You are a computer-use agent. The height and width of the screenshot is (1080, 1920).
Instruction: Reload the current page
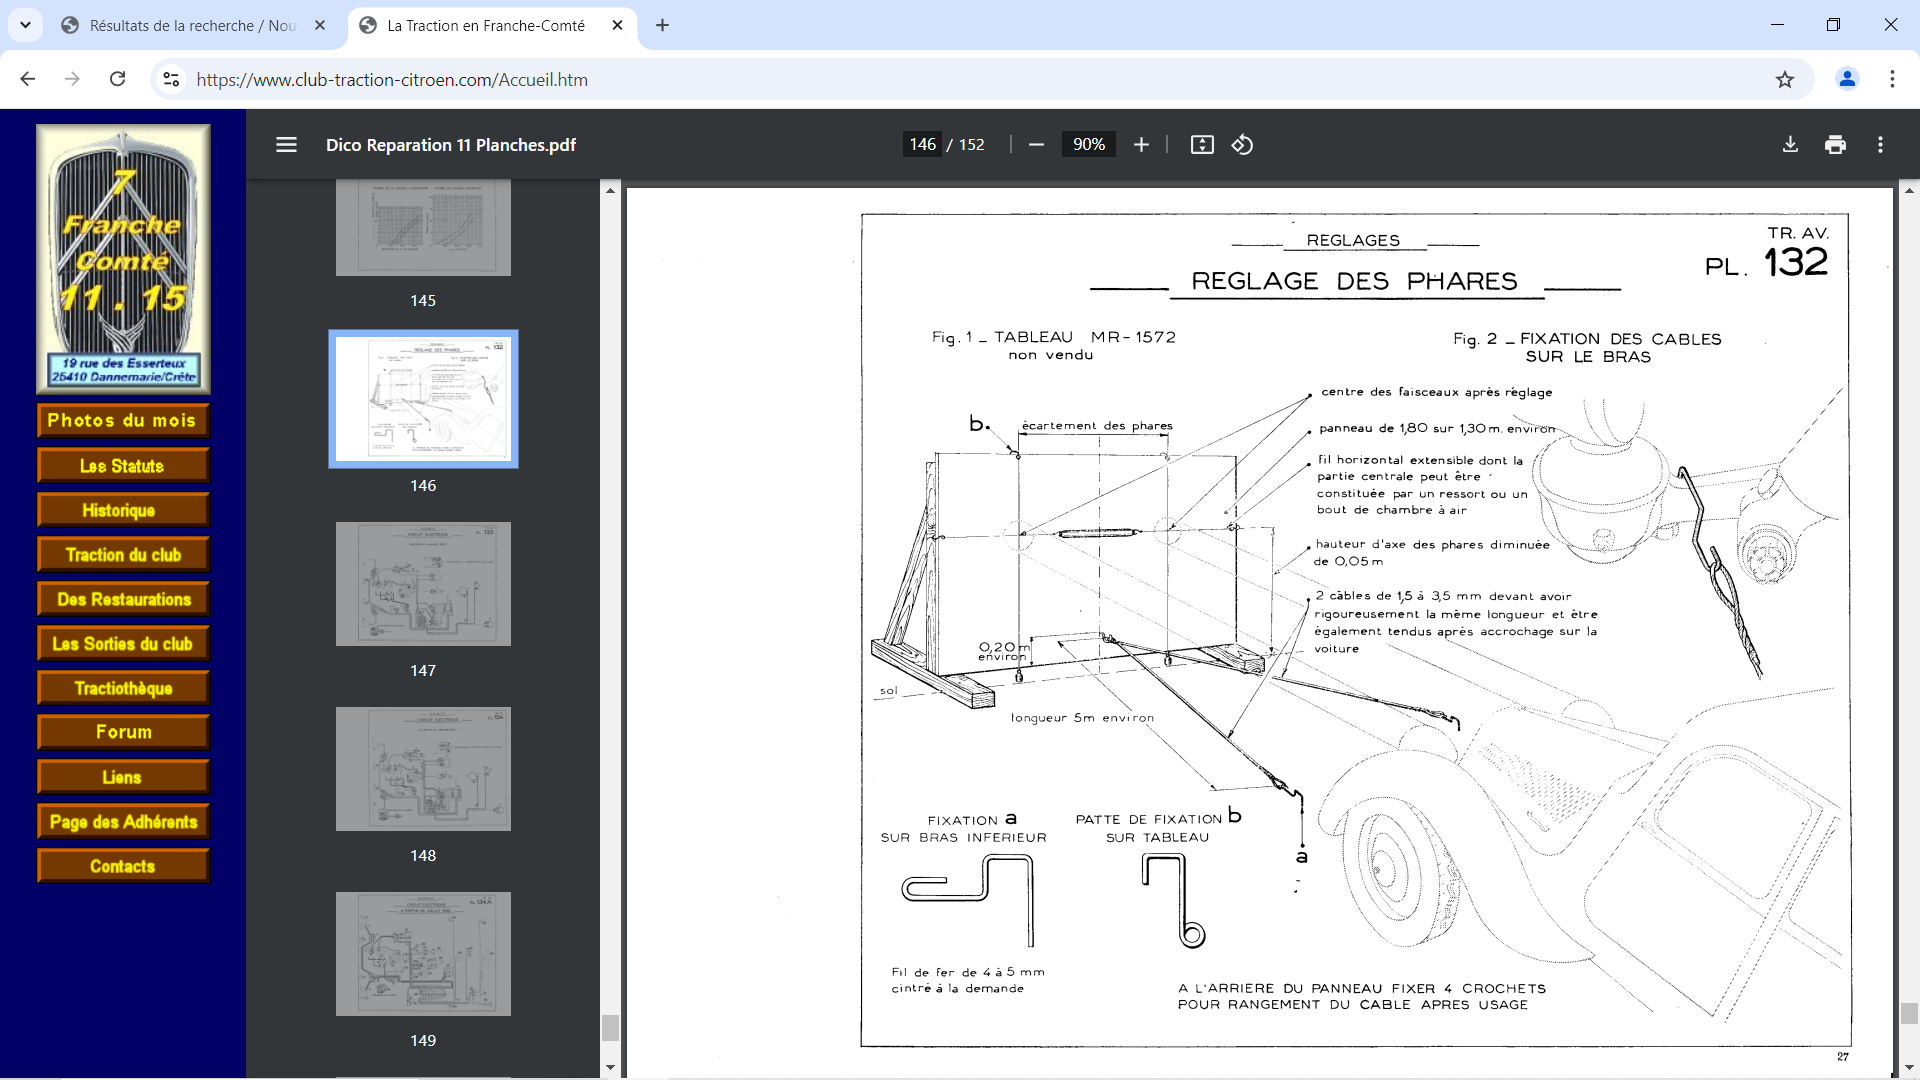(117, 79)
